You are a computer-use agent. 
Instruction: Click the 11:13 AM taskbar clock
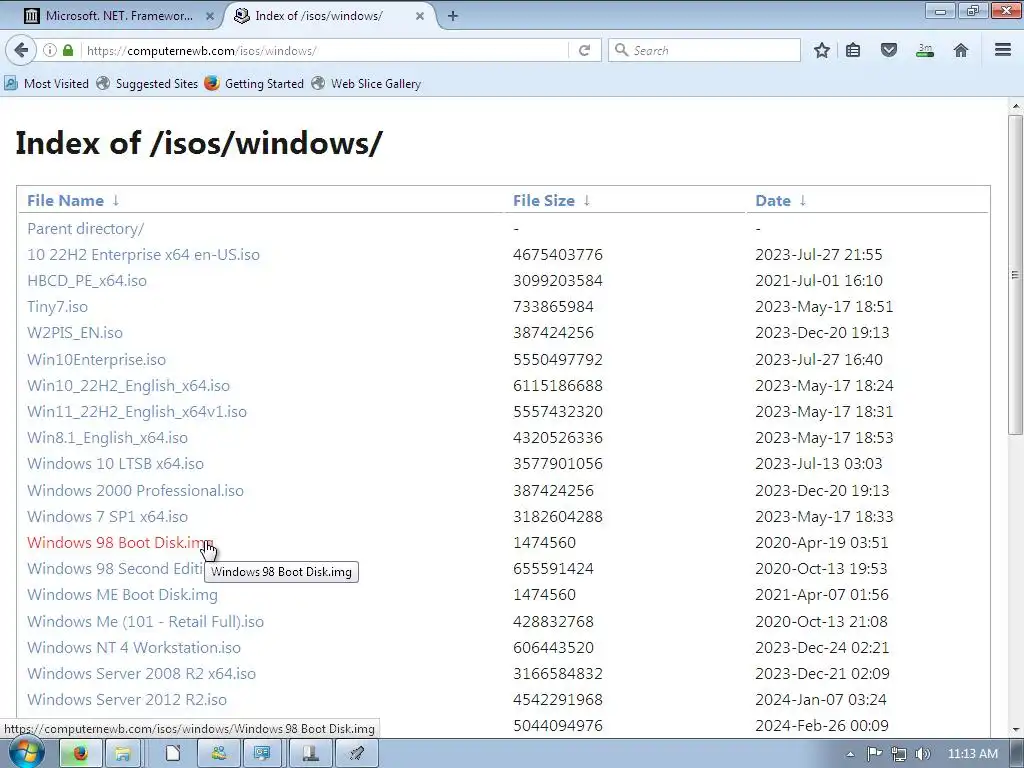[972, 754]
